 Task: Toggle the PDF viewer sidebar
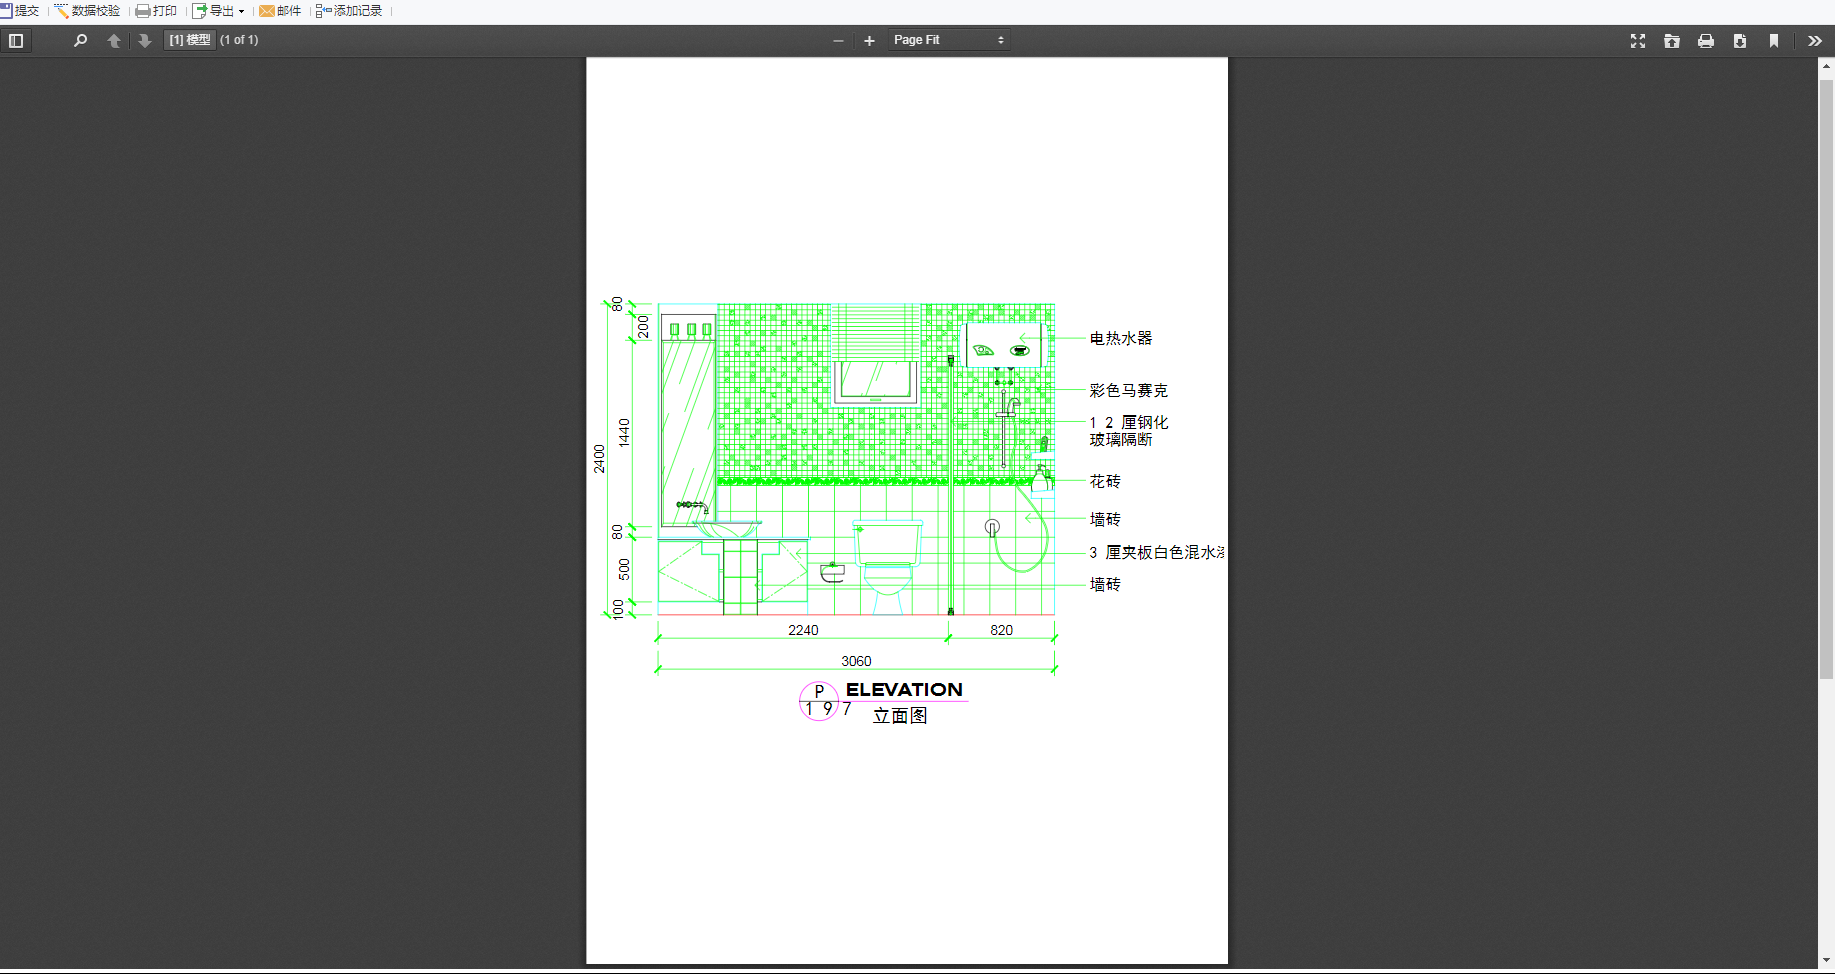(16, 41)
